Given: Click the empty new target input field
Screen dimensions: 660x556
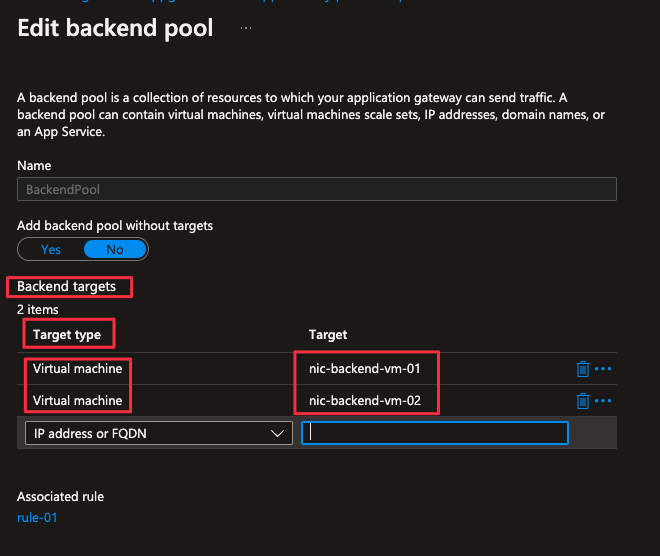Looking at the screenshot, I should [x=435, y=433].
